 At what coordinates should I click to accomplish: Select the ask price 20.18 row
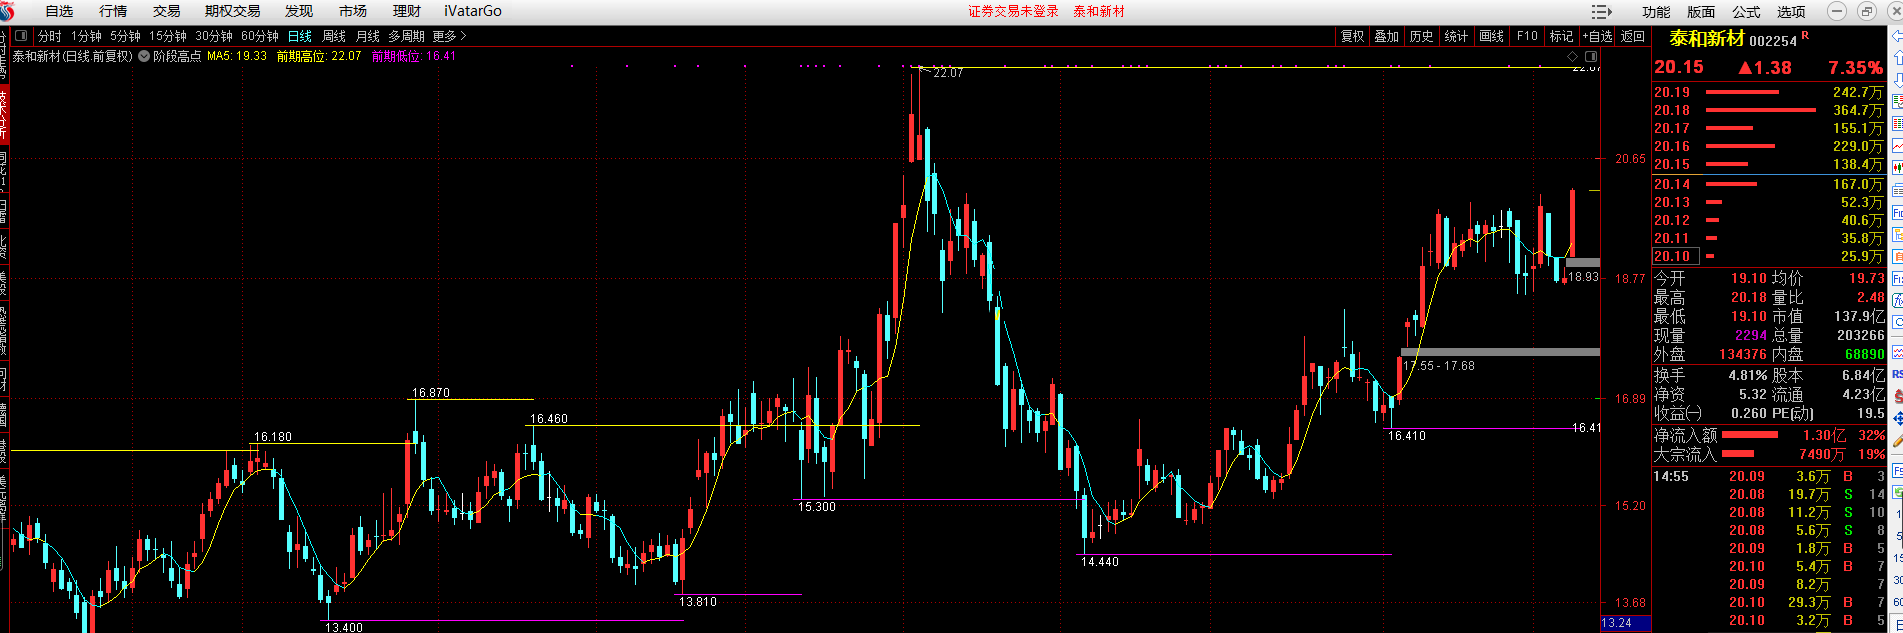coord(1768,110)
